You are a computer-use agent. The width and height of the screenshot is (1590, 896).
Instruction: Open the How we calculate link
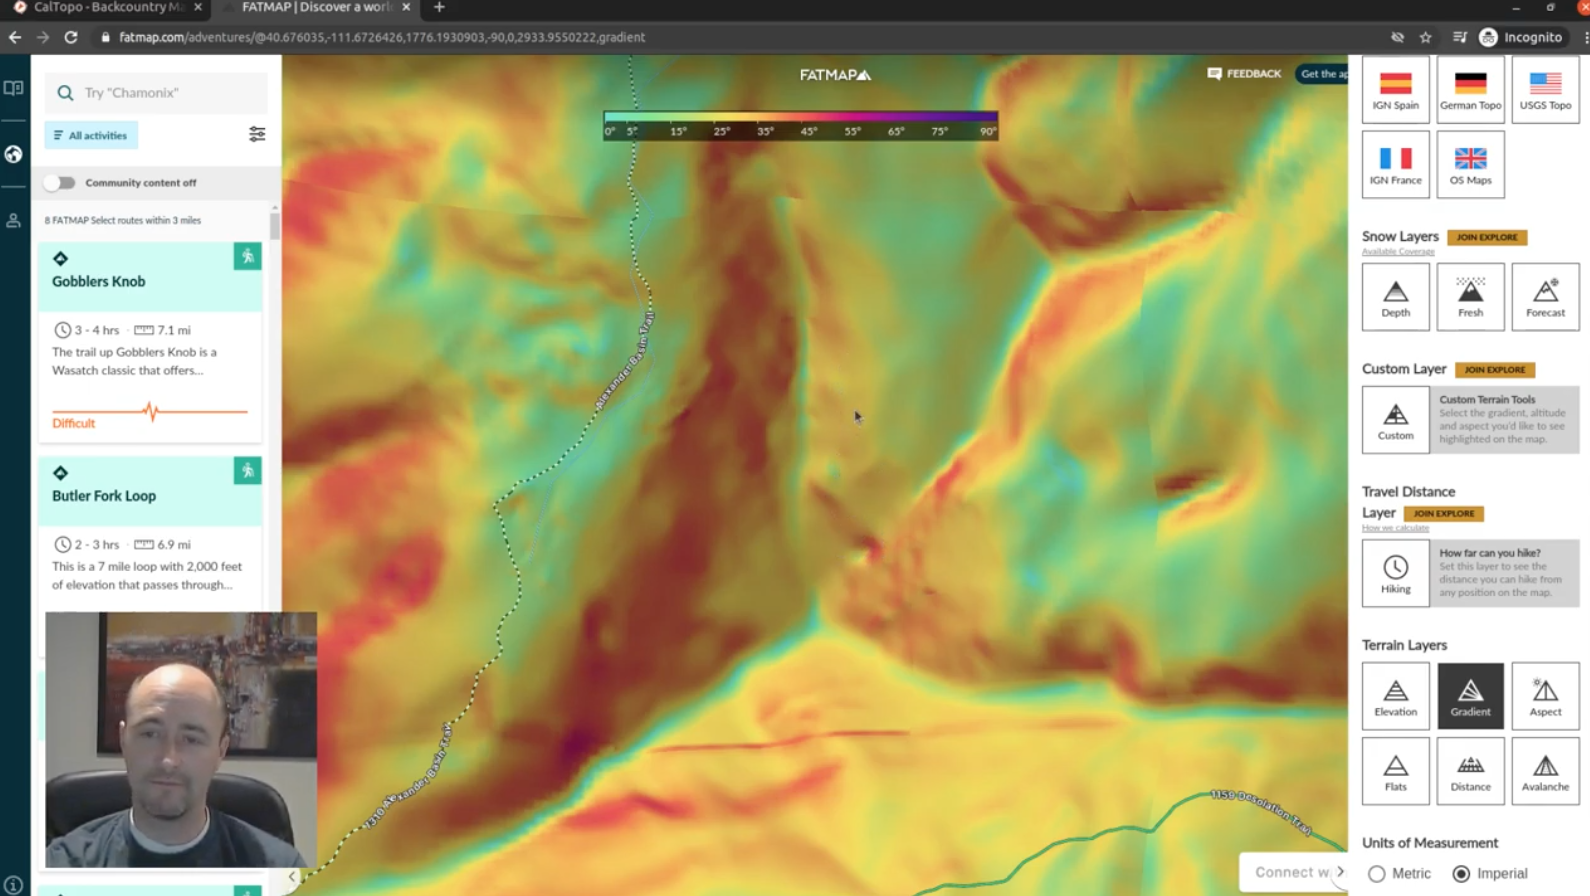pos(1395,528)
